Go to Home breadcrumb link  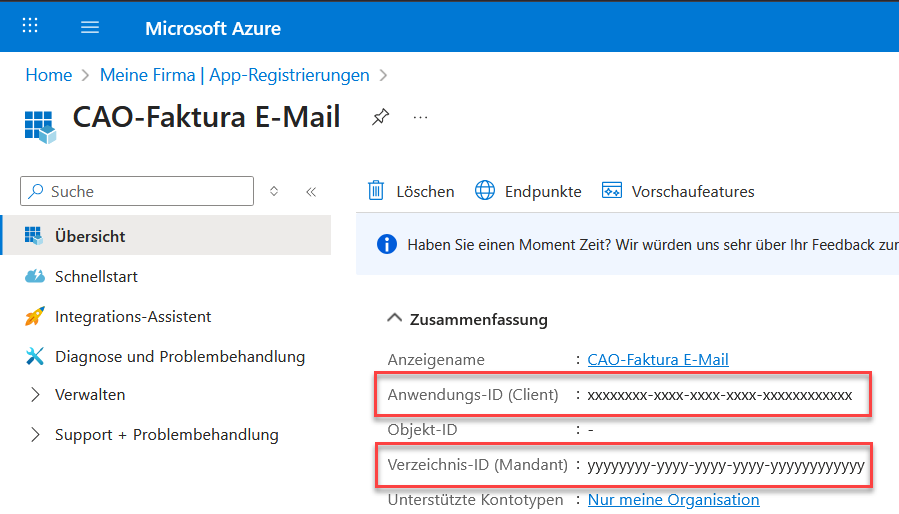coord(48,75)
